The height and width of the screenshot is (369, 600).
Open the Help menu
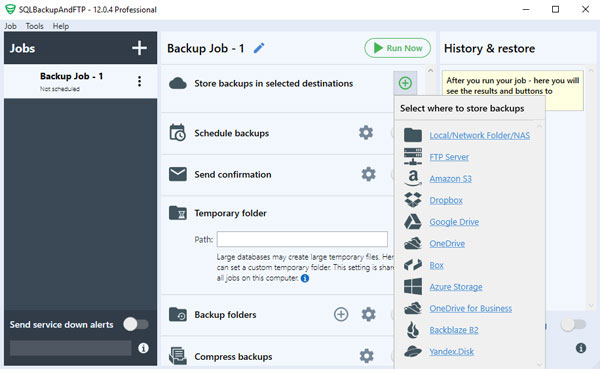[61, 26]
